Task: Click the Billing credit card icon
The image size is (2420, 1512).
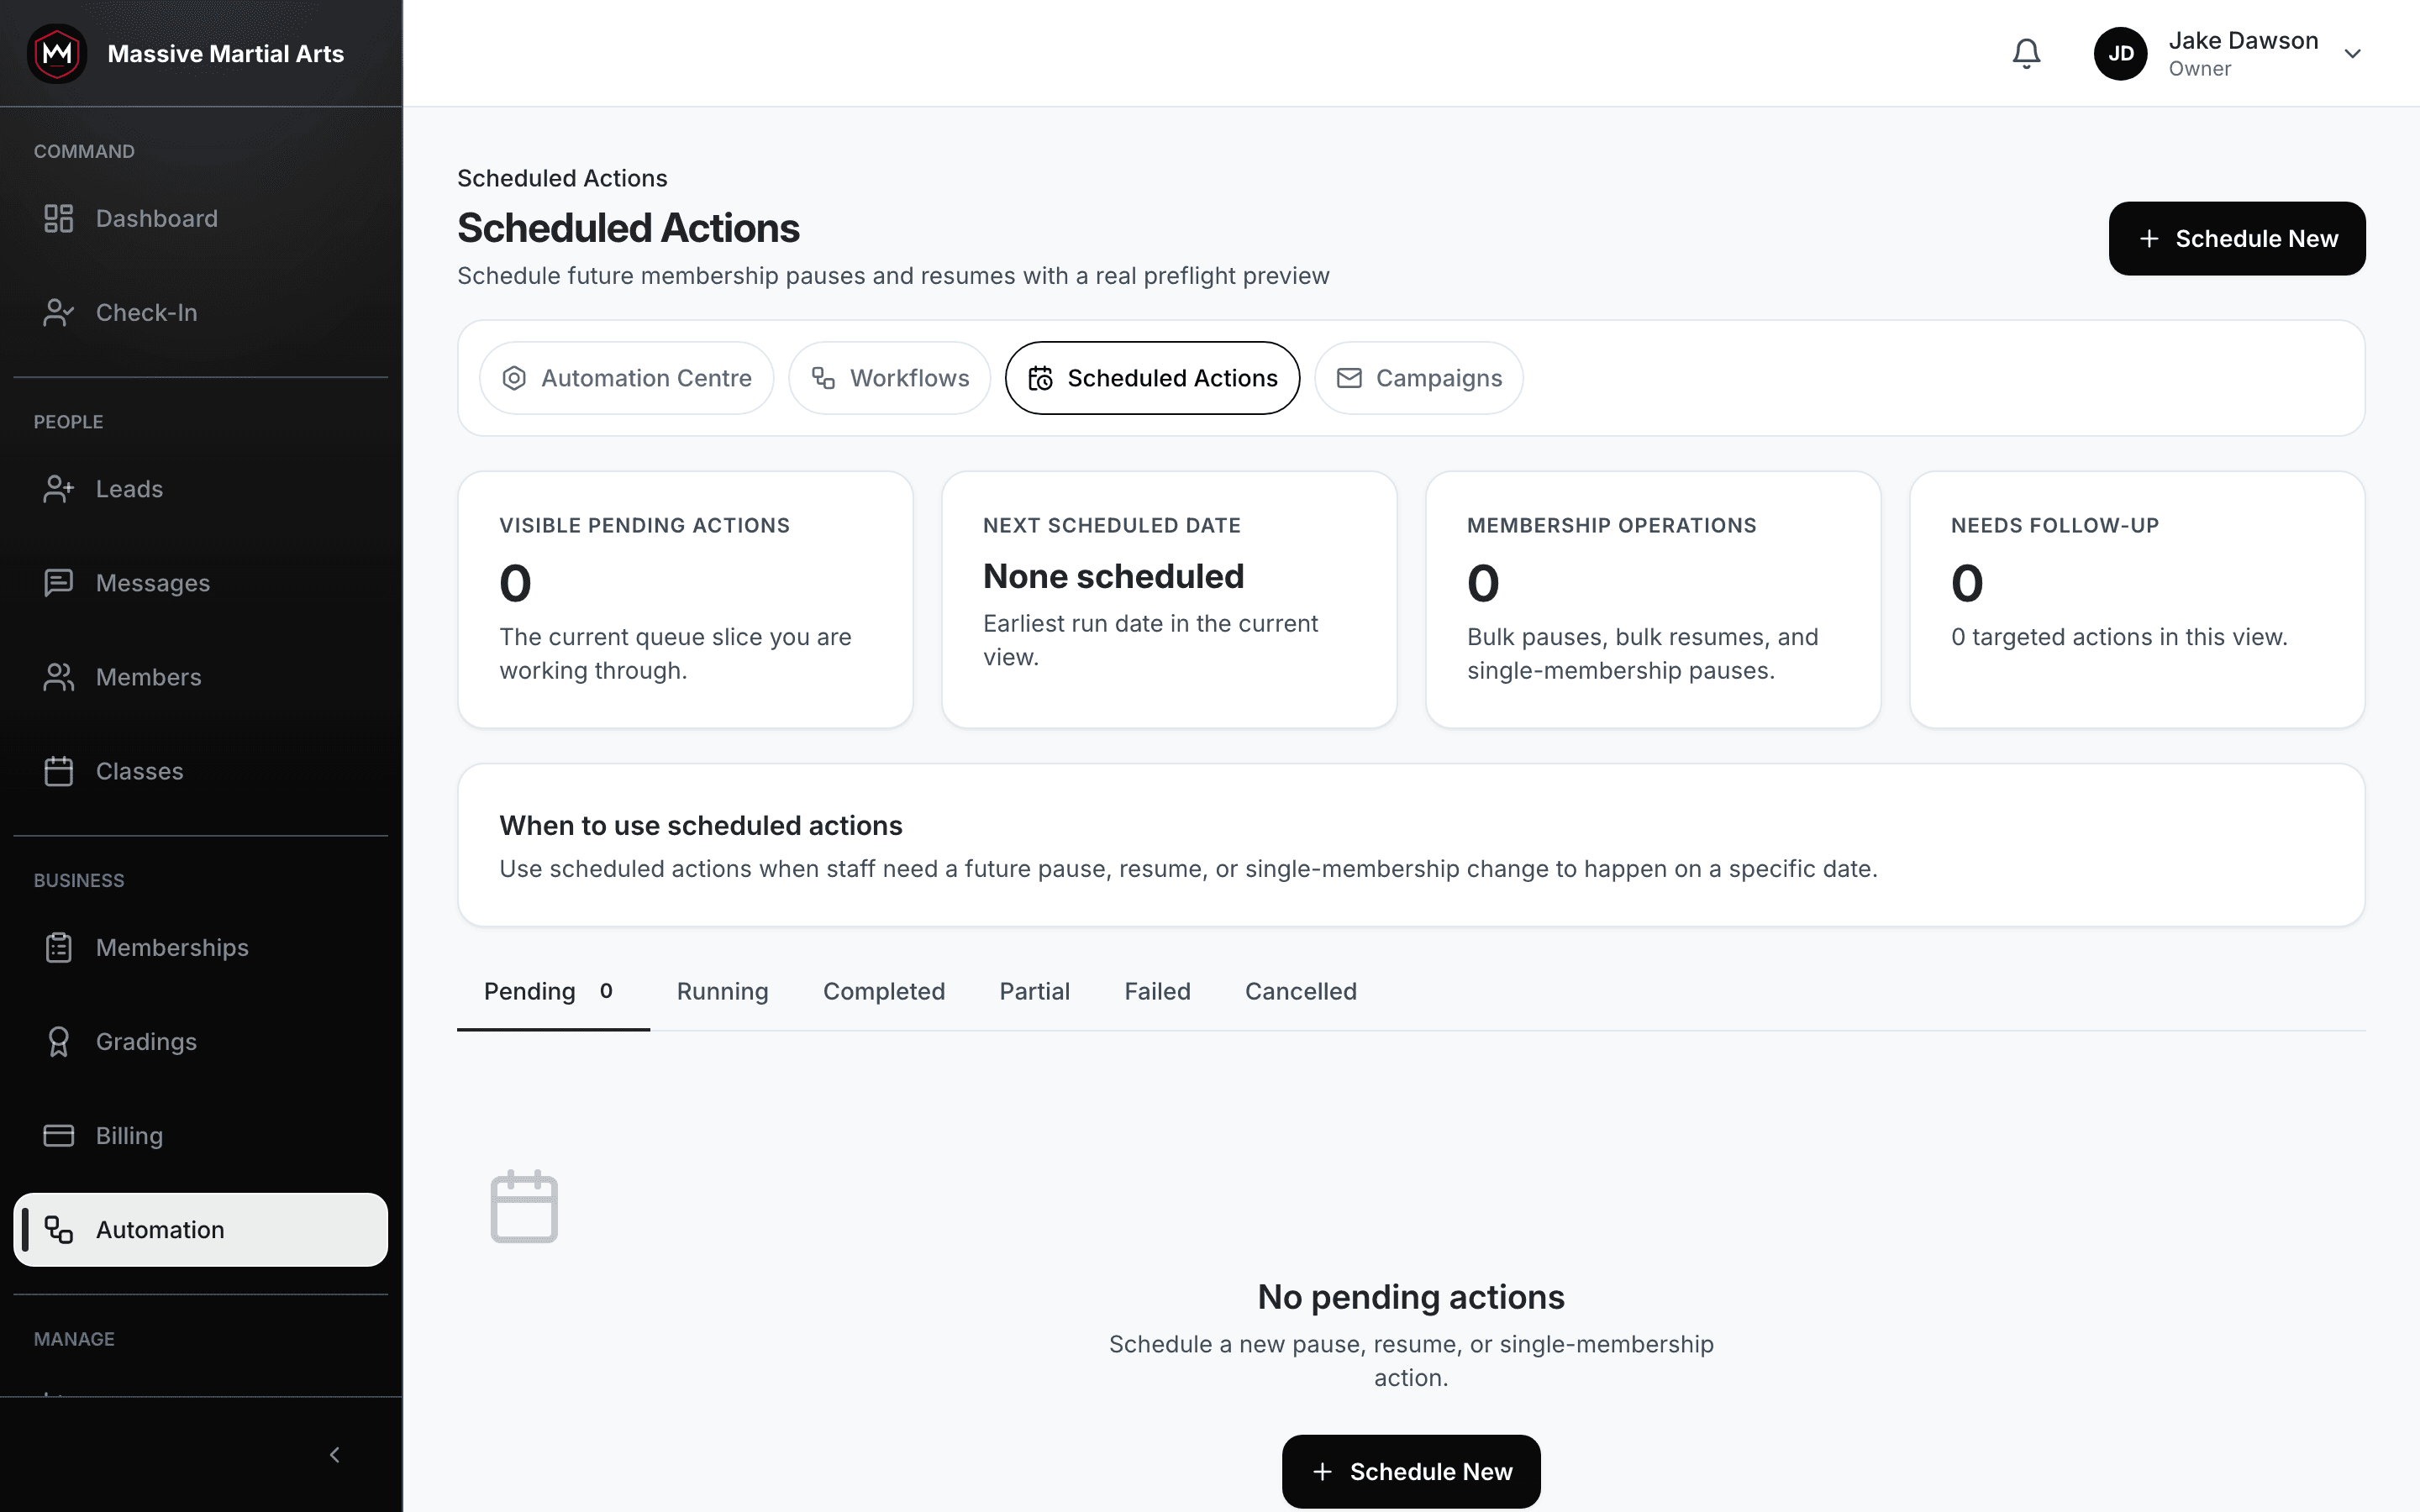Action: (59, 1135)
